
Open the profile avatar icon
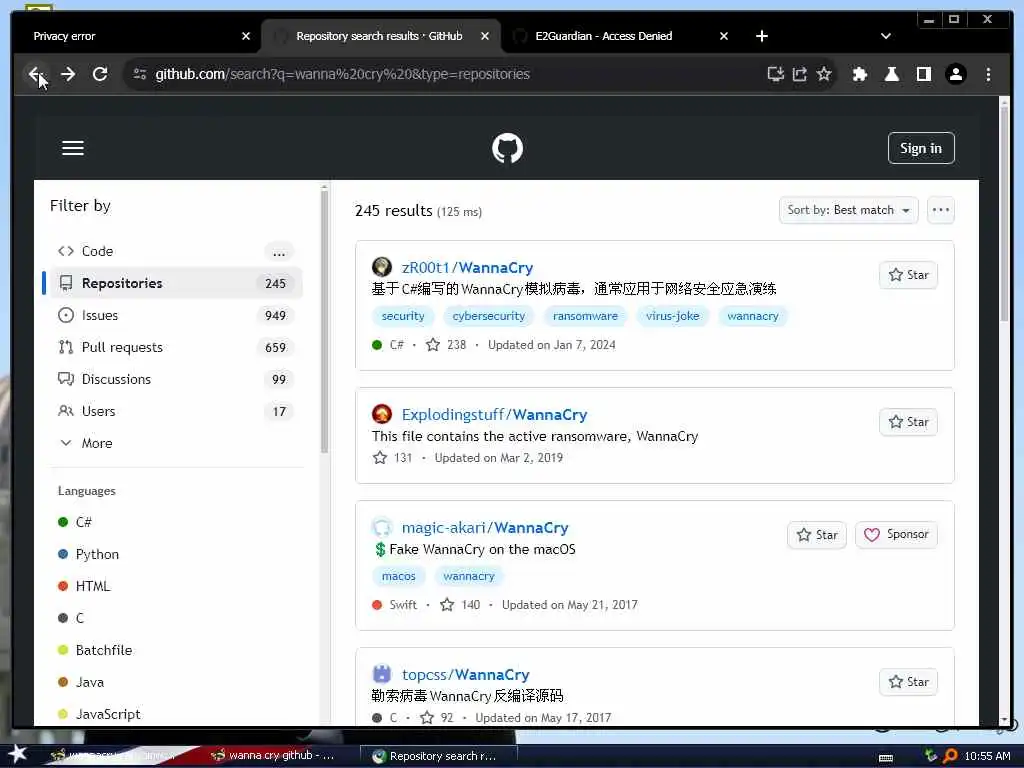point(955,74)
